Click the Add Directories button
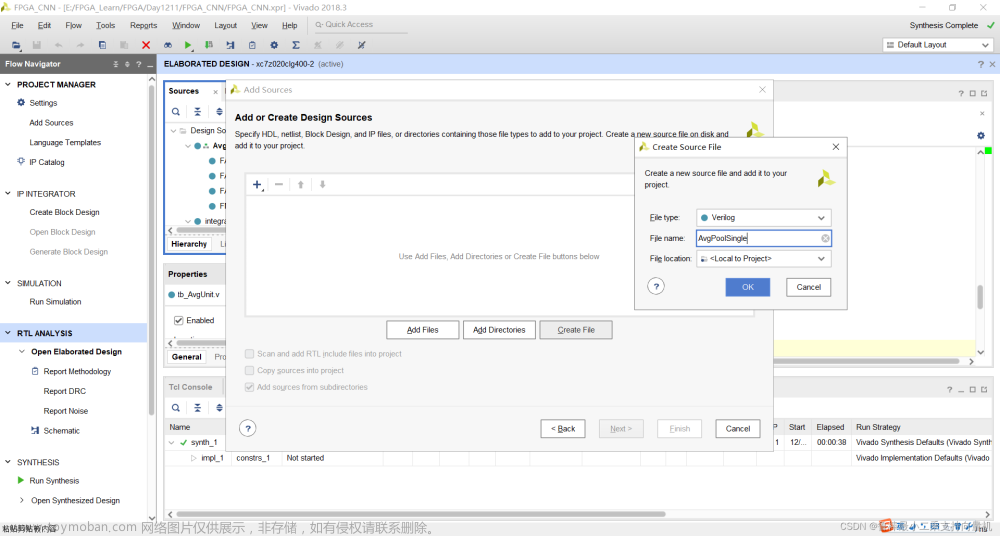This screenshot has width=1000, height=536. coord(499,330)
